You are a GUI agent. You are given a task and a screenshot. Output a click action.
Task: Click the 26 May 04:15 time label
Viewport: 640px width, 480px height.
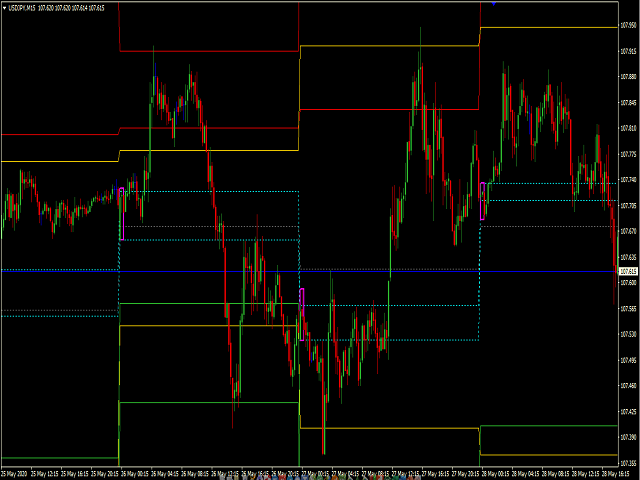[165, 474]
